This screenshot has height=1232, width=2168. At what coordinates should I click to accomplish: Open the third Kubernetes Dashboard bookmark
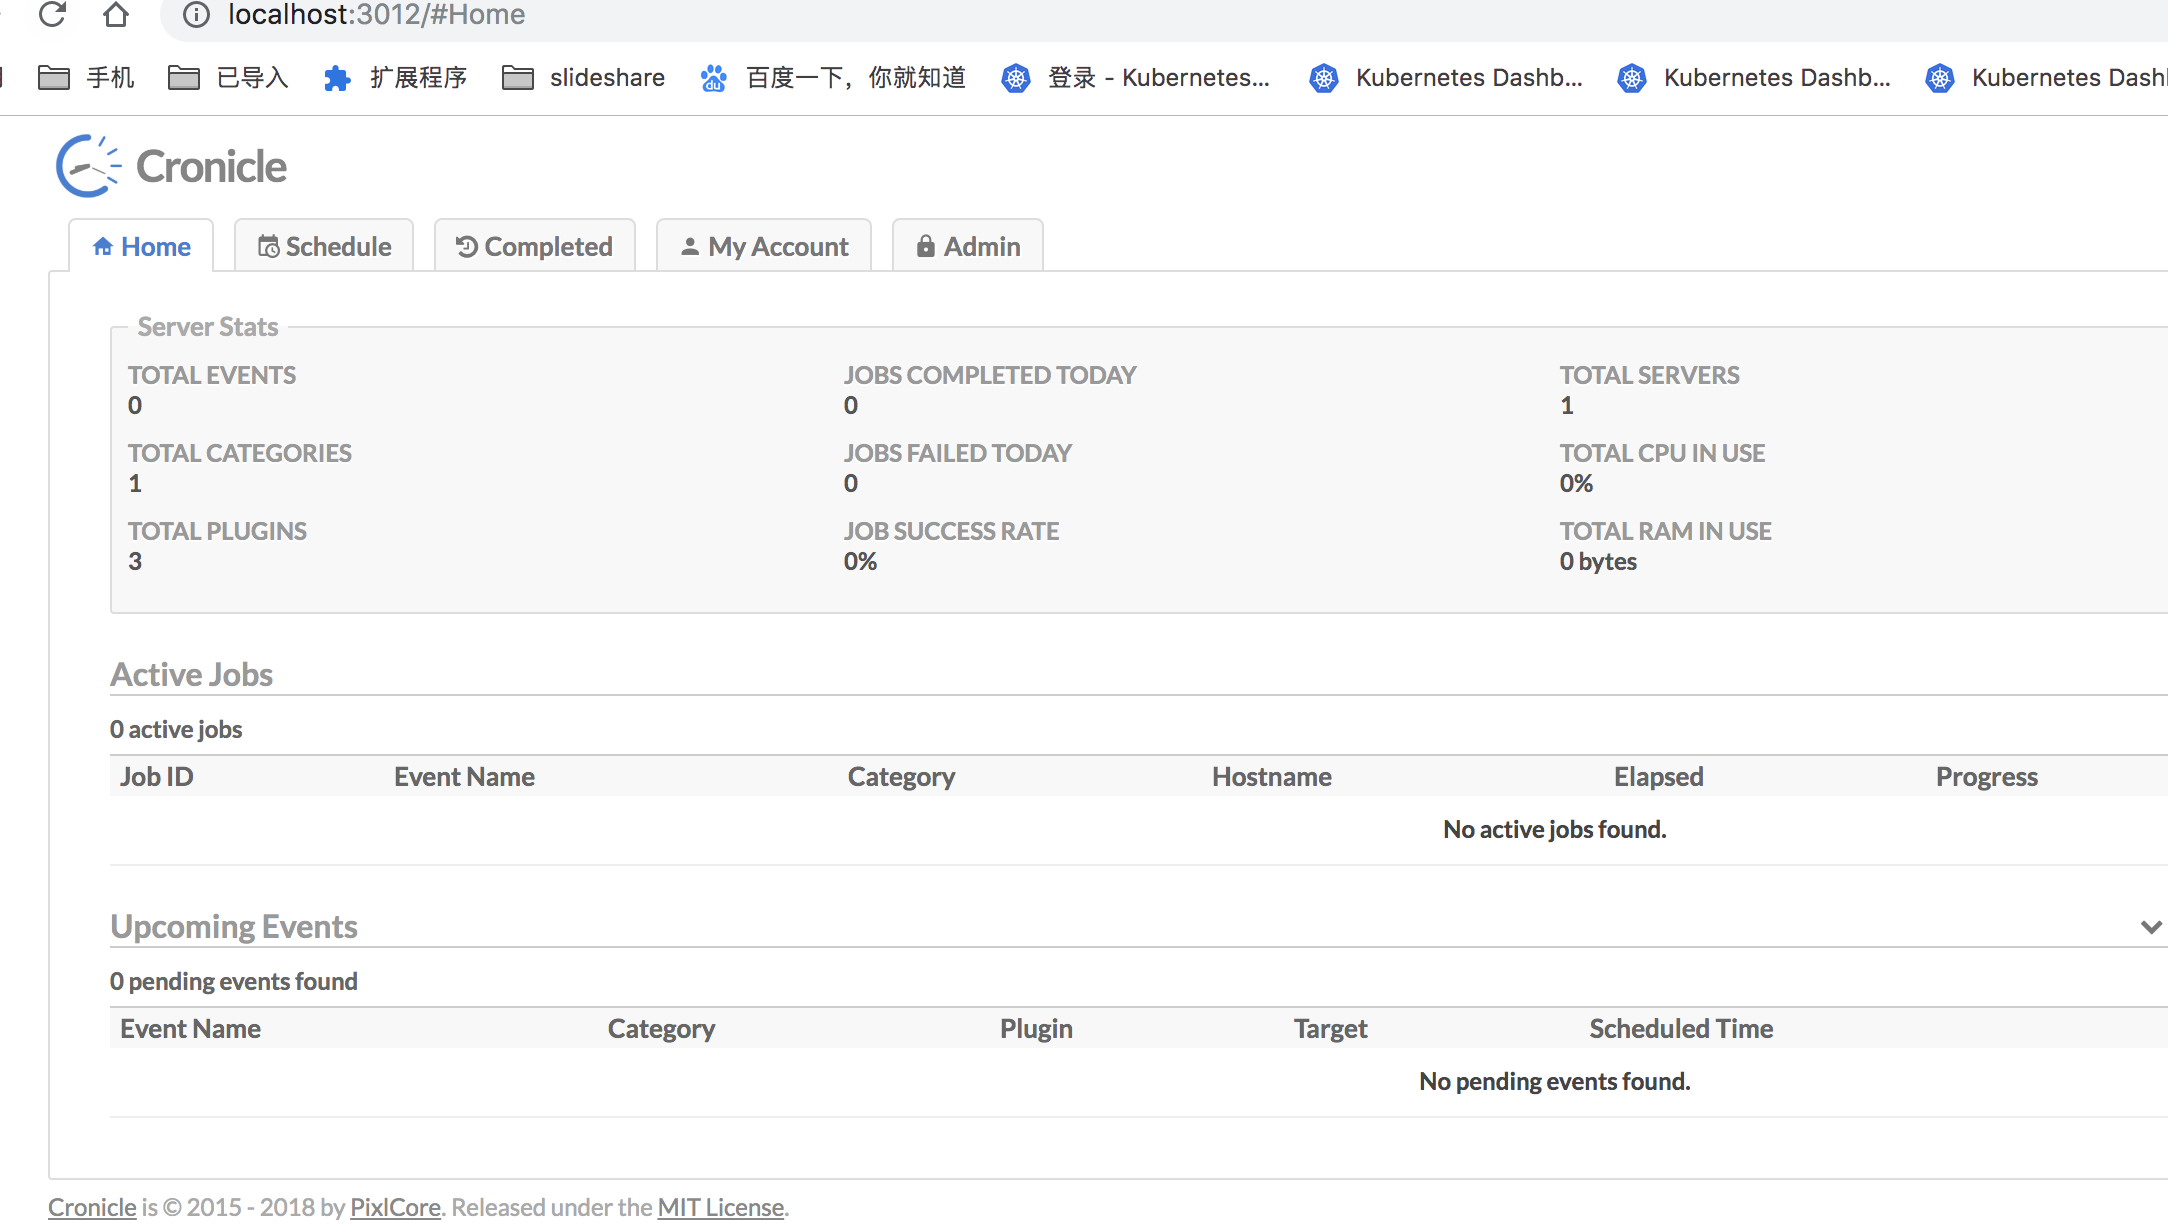(x=1753, y=77)
